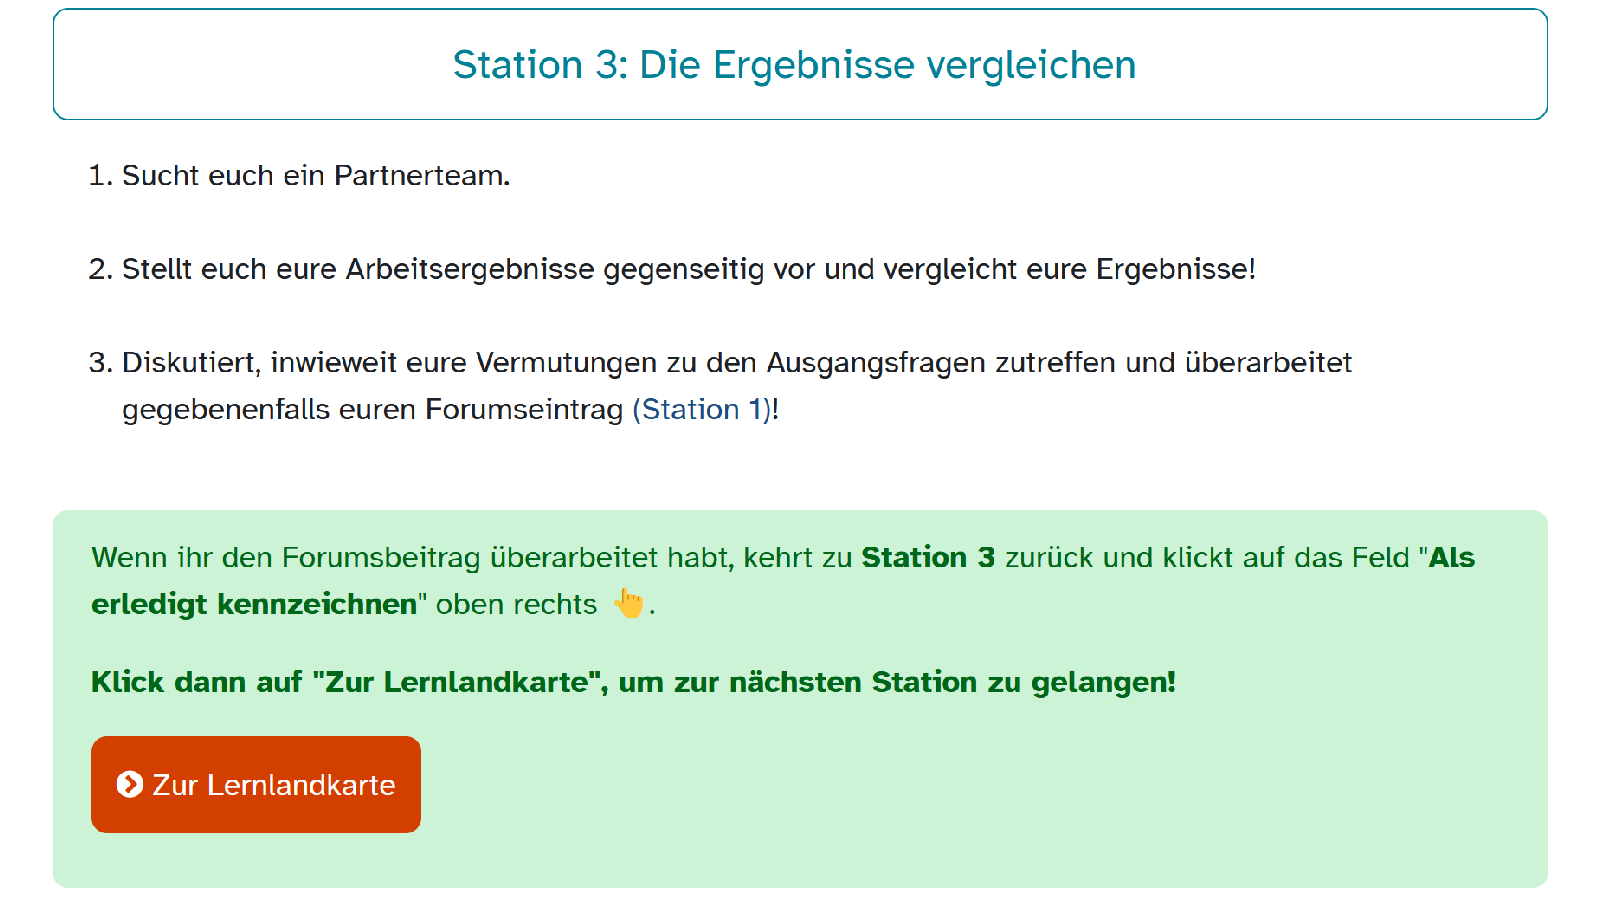Click the word "Forumsbeitrag" in the green notice
Viewport: 1600px width, 900px height.
(381, 558)
